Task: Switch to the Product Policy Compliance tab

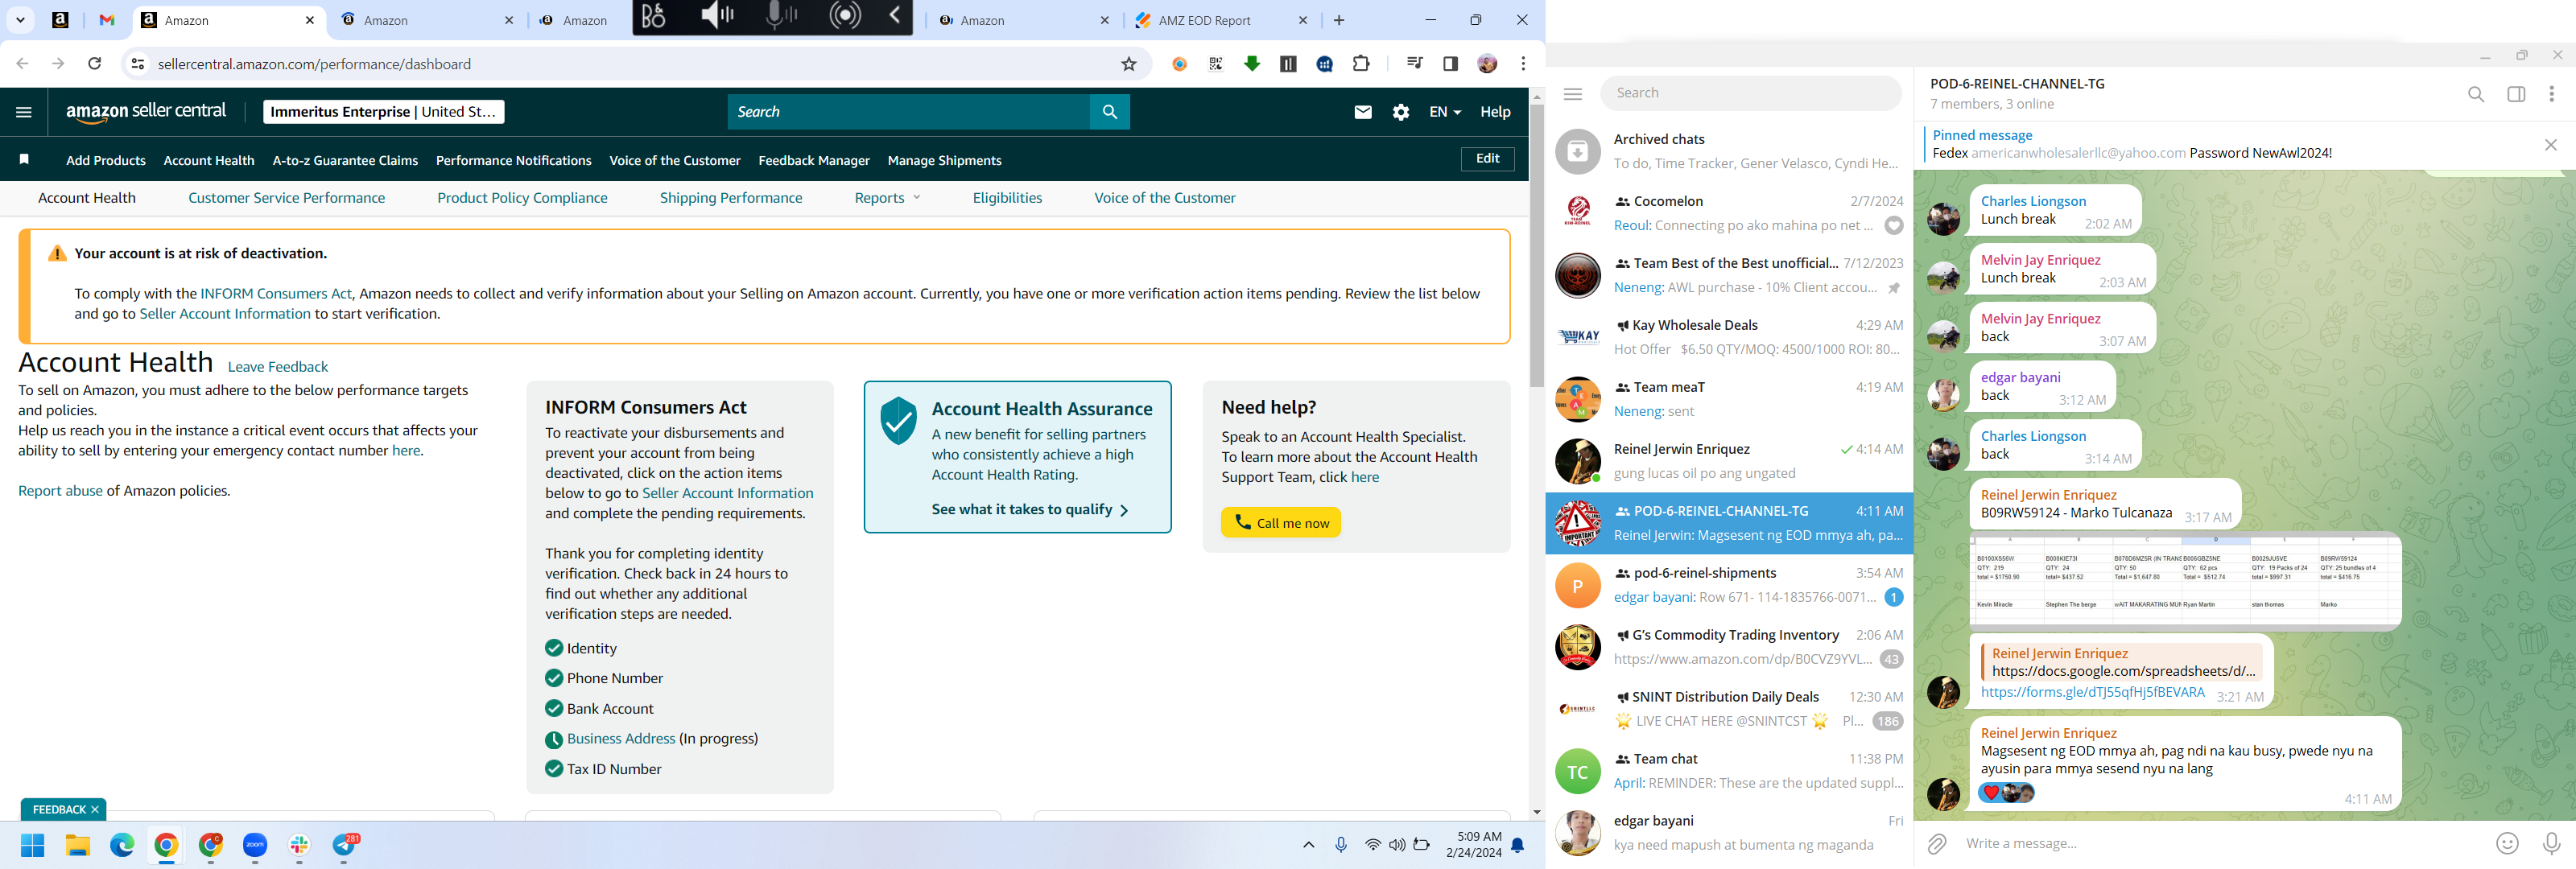Action: (x=522, y=198)
